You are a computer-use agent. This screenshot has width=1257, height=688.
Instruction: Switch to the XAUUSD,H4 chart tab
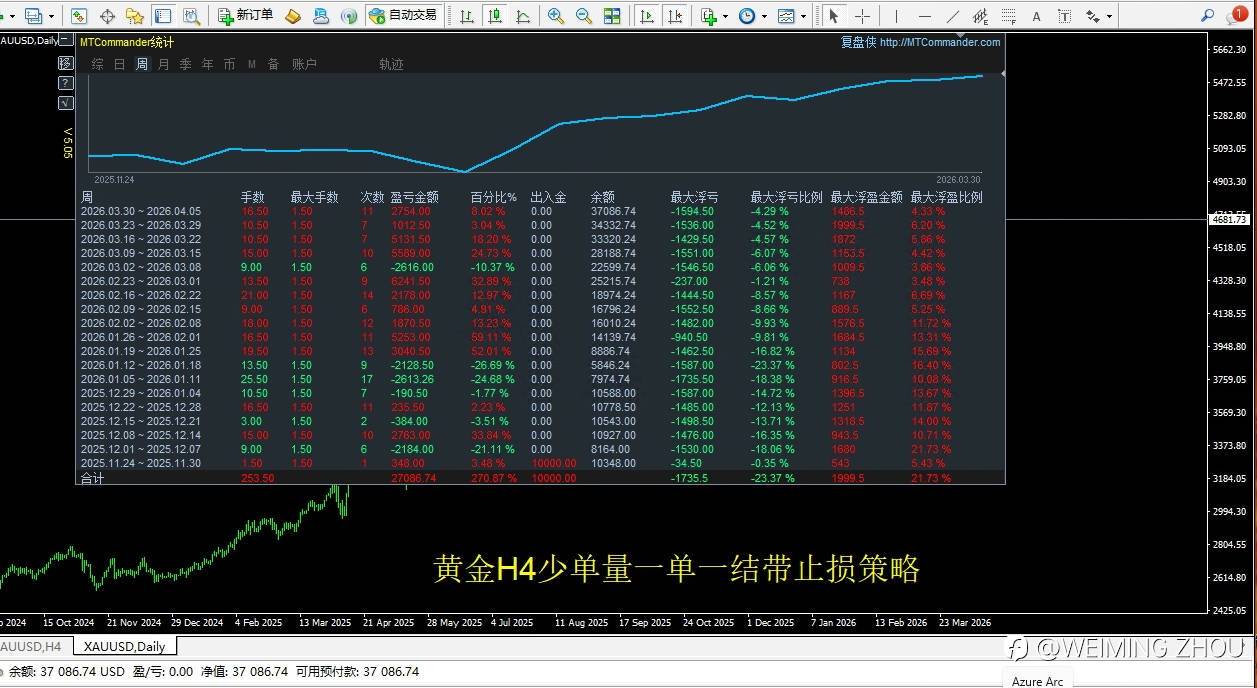point(31,646)
